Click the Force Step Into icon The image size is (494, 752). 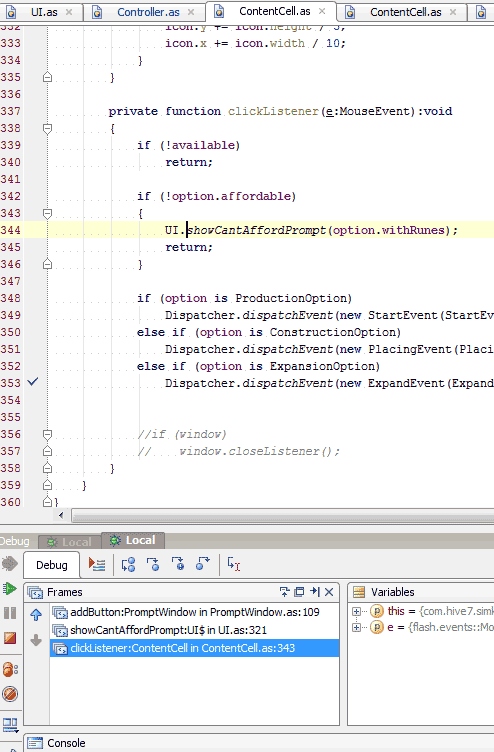coord(178,564)
